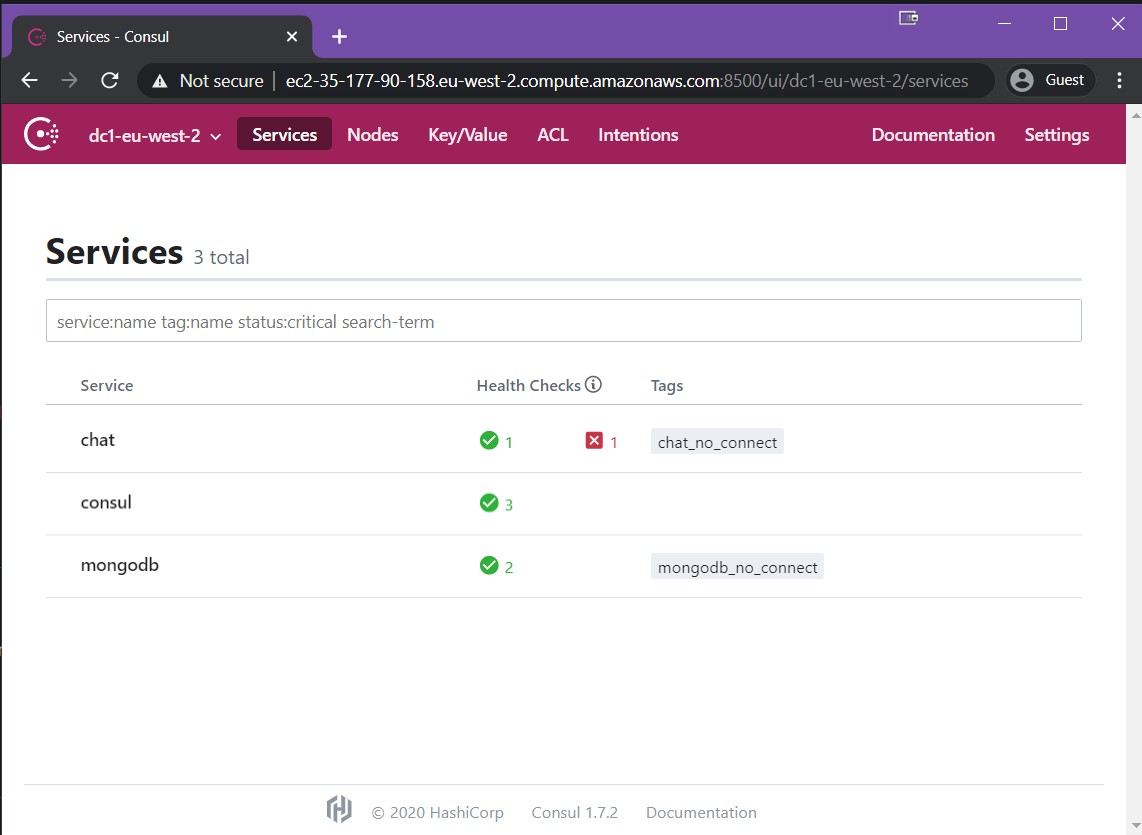
Task: Expand the dc1-eu-west-2 datacenter dropdown
Action: 154,136
